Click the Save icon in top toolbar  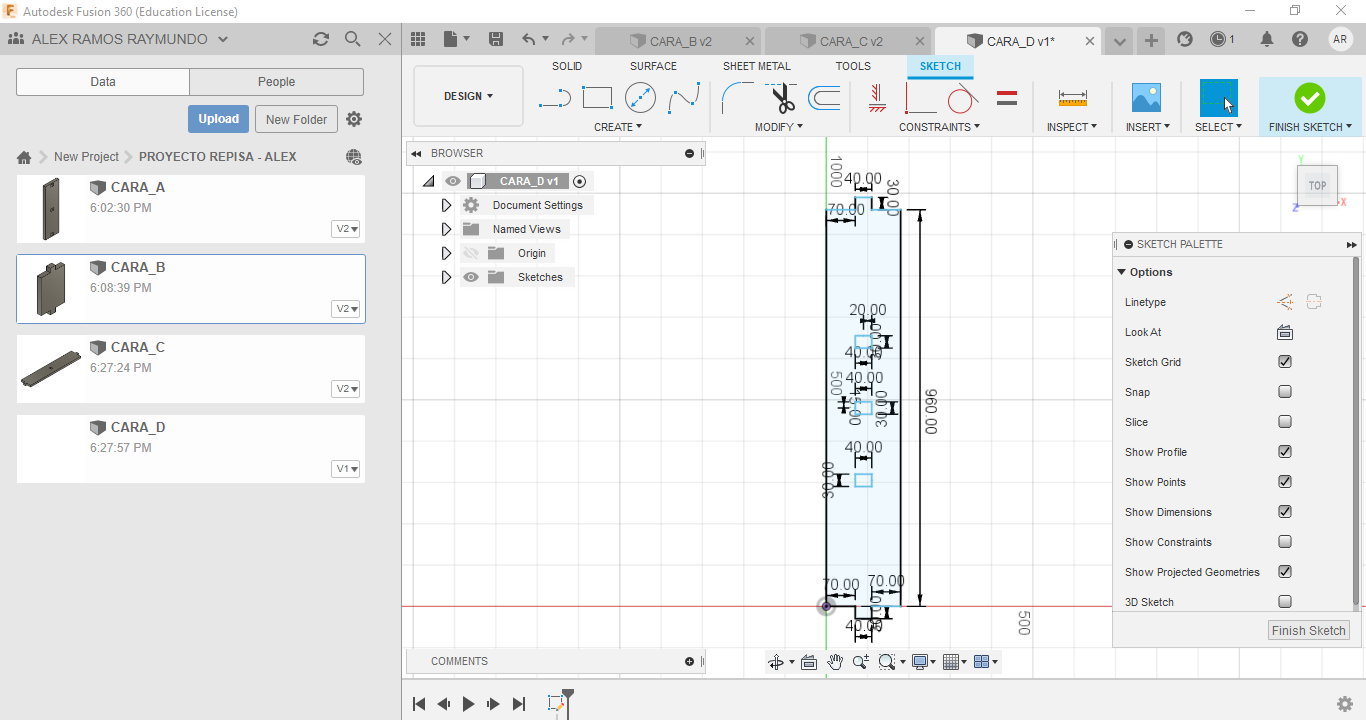496,39
